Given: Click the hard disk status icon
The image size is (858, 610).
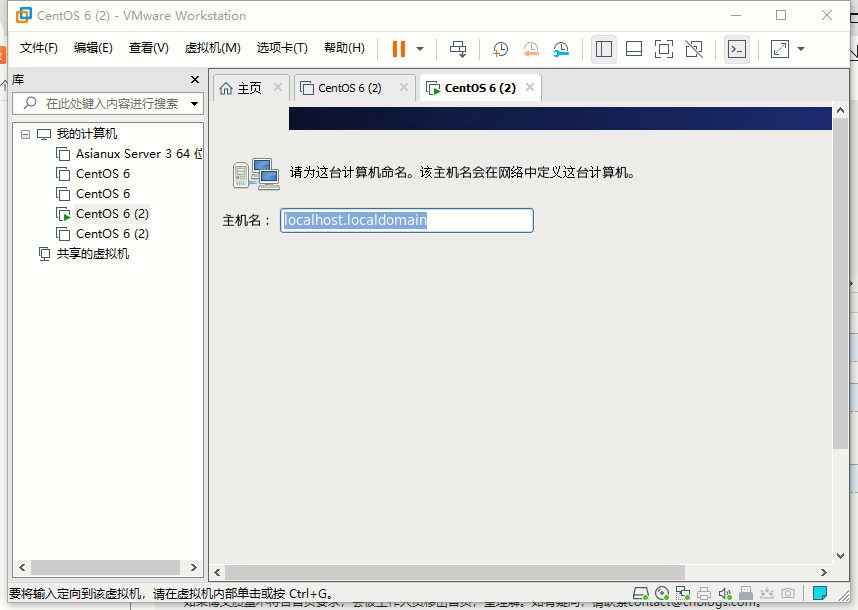Looking at the screenshot, I should point(640,593).
